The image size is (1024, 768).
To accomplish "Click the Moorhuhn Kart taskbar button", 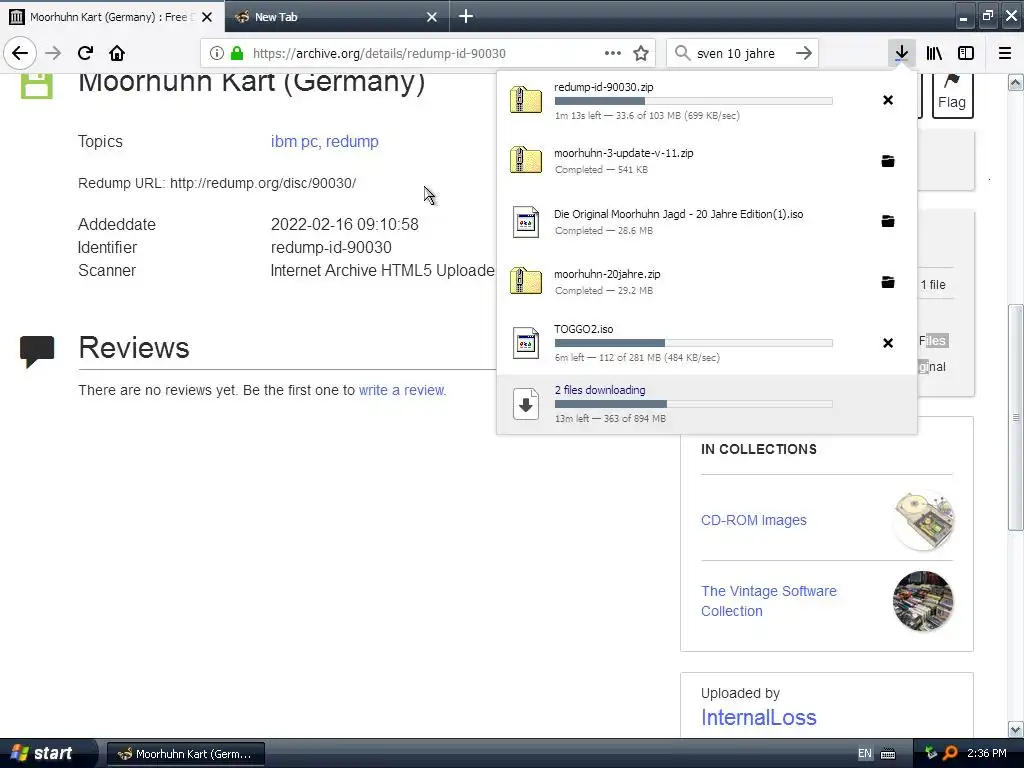I will coord(185,754).
